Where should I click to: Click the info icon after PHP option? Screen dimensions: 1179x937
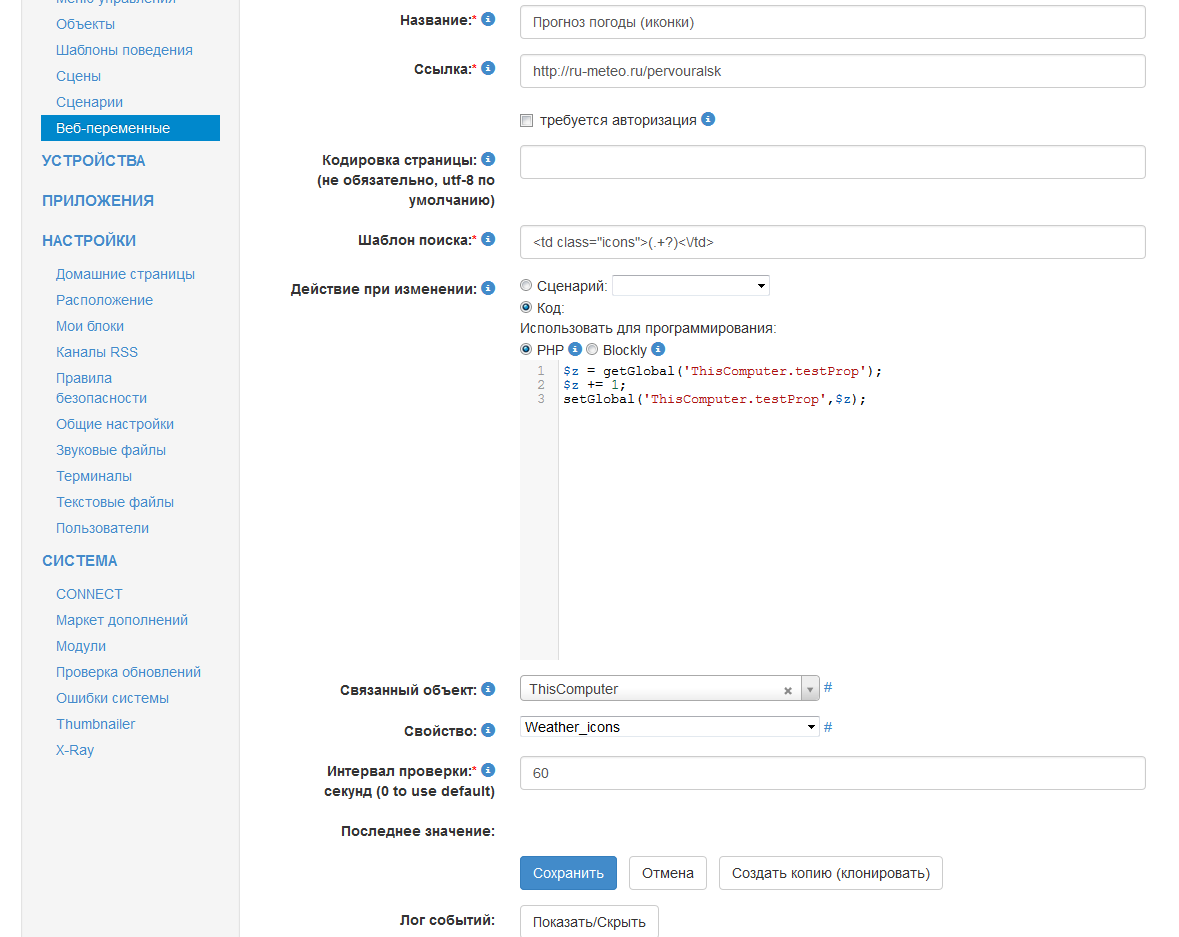tap(575, 349)
